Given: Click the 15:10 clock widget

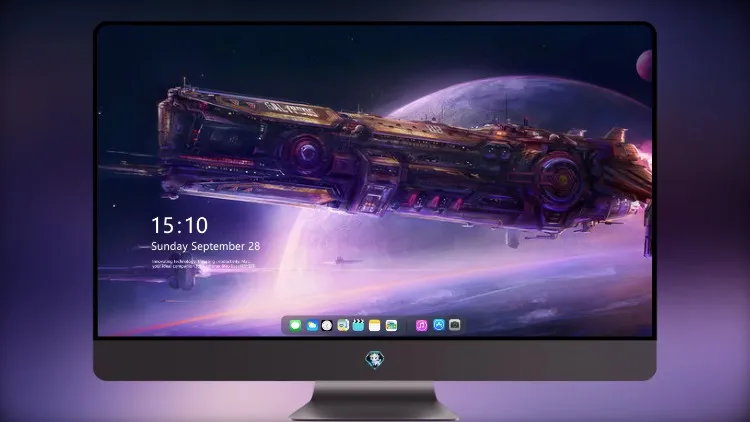Looking at the screenshot, I should [179, 225].
